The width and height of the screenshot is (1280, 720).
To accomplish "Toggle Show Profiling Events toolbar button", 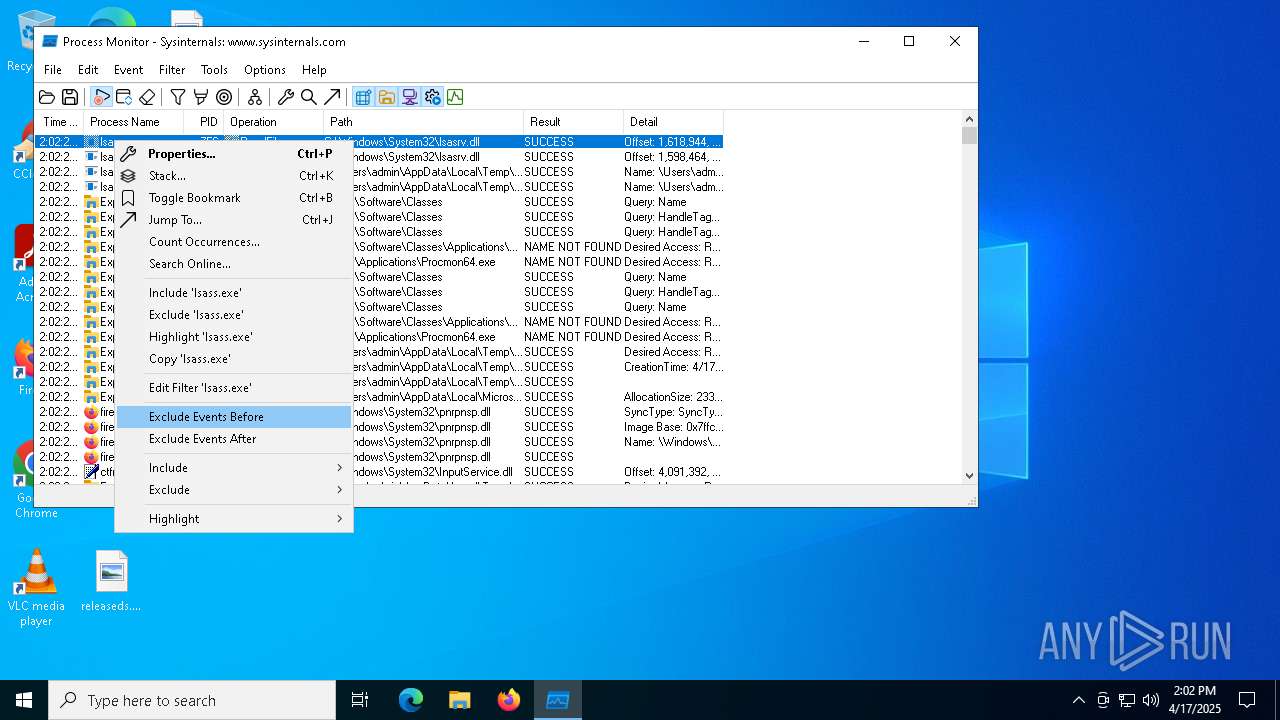I will pyautogui.click(x=455, y=97).
